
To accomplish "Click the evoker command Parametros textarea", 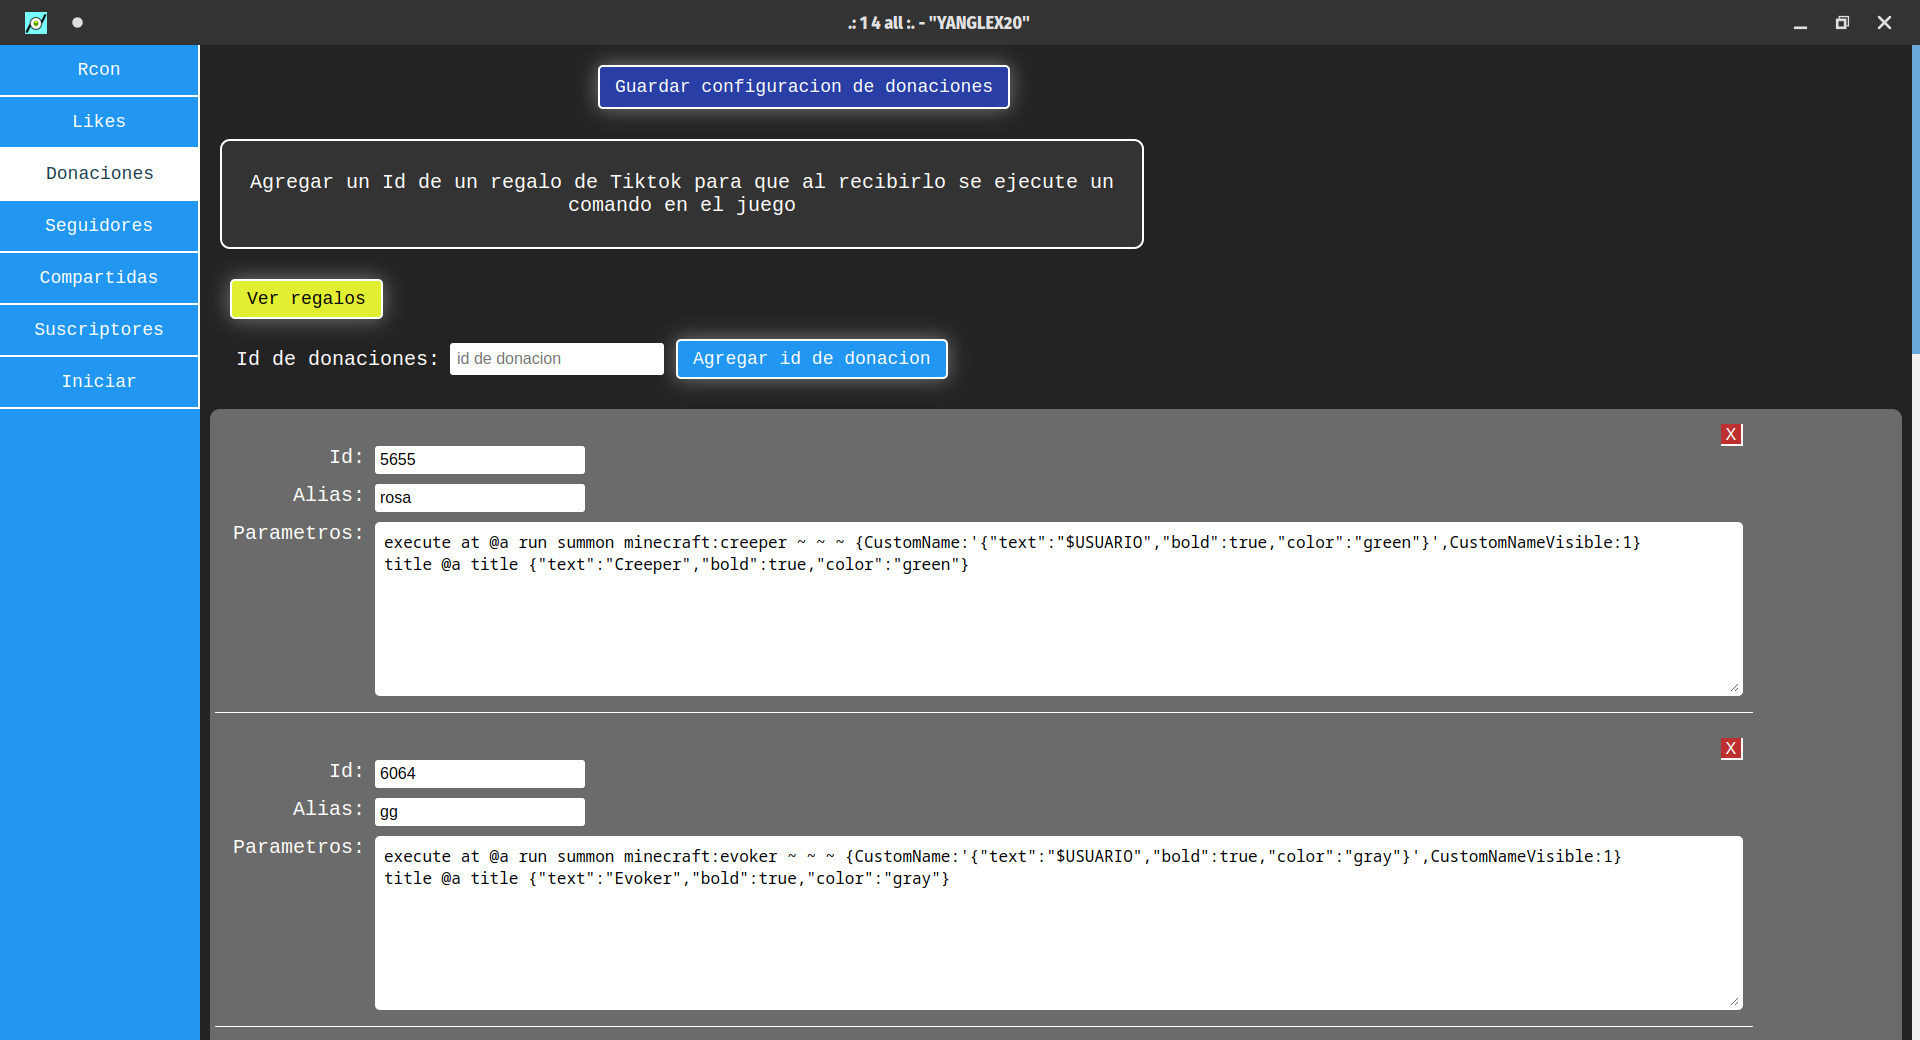I will [x=1058, y=935].
